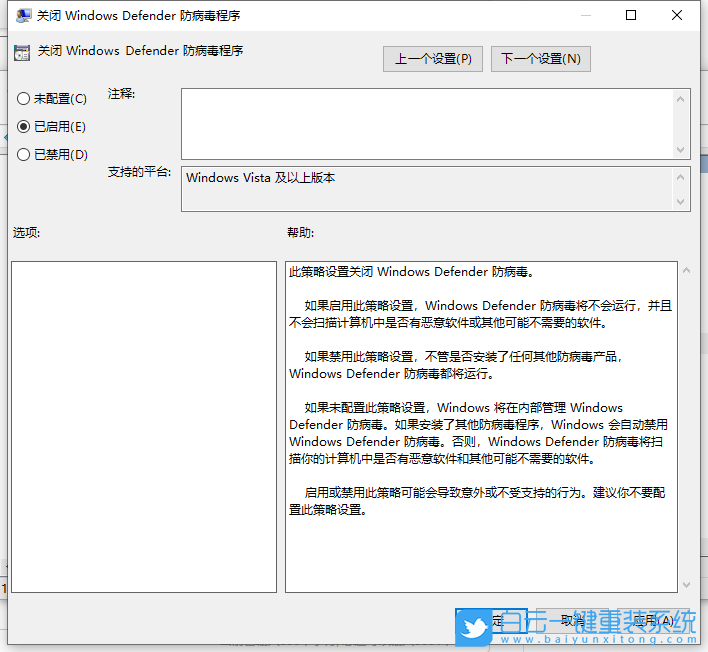The height and width of the screenshot is (652, 708).
Task: Go to next setting 下一个设置(N)
Action: [x=540, y=59]
